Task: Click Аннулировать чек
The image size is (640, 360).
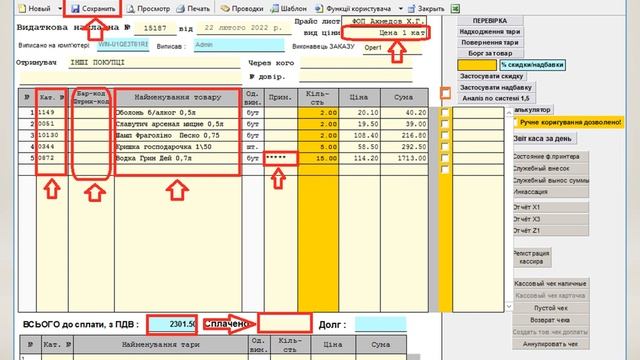Action: 550,344
